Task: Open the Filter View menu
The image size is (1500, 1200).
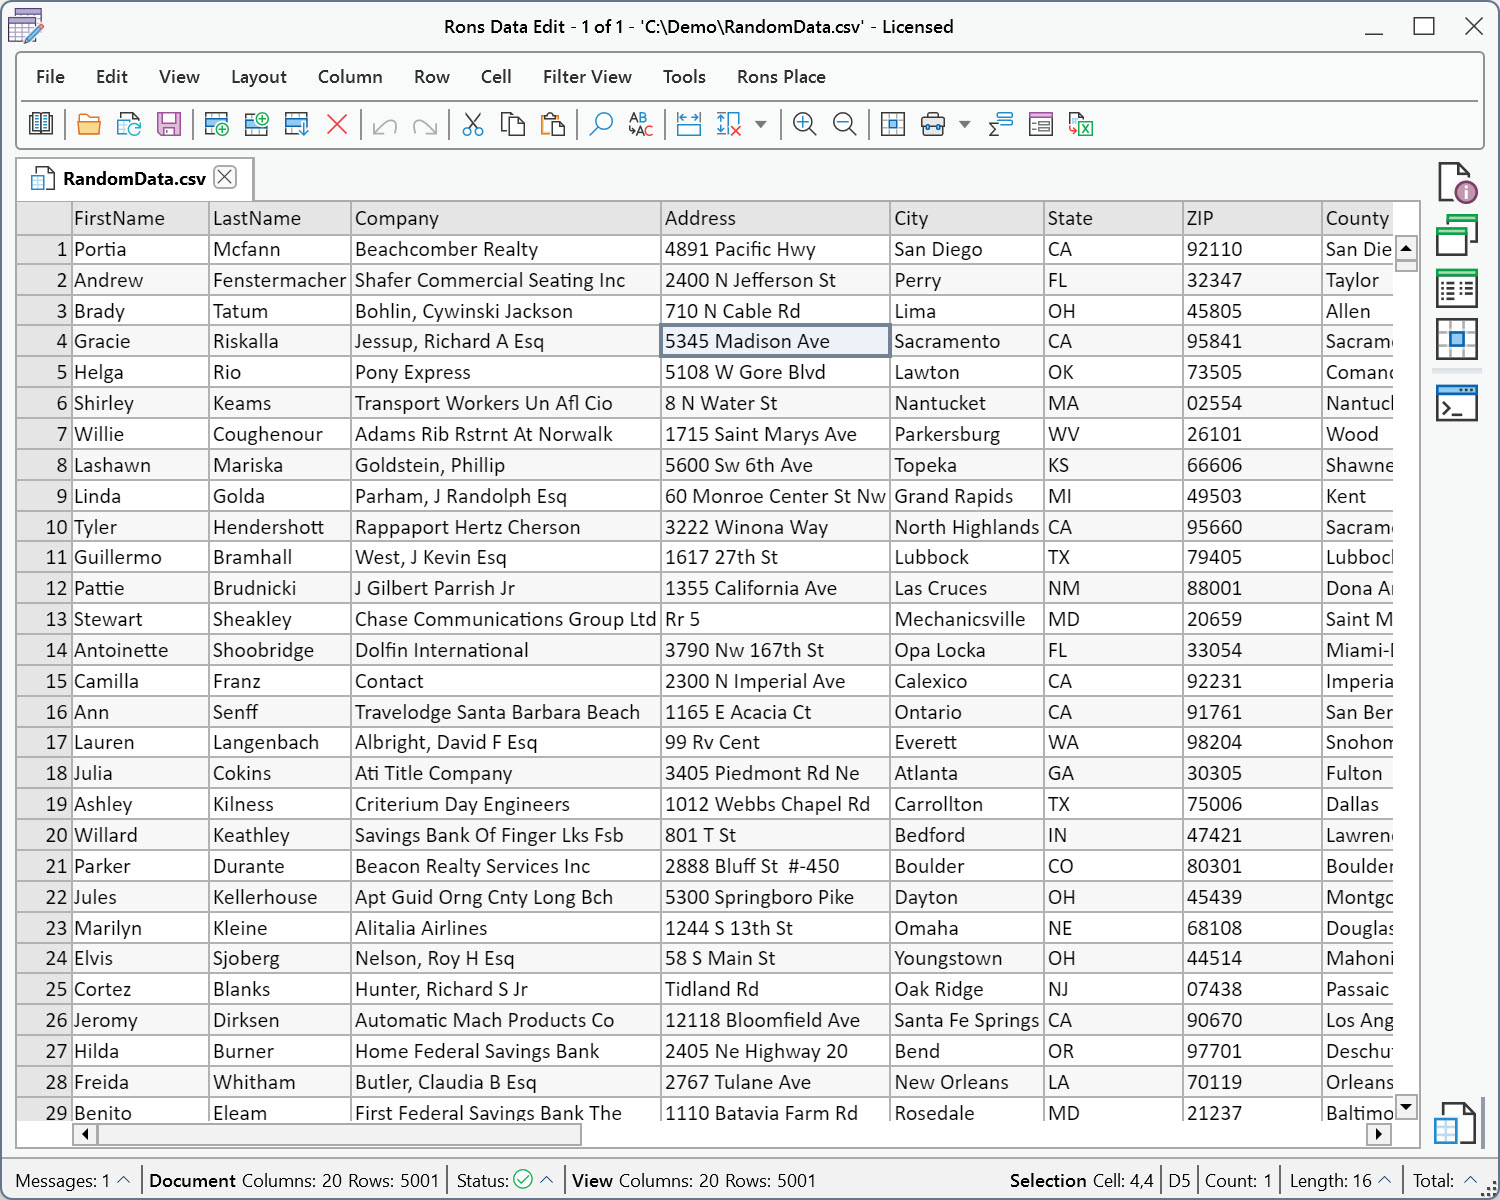Action: [x=587, y=77]
